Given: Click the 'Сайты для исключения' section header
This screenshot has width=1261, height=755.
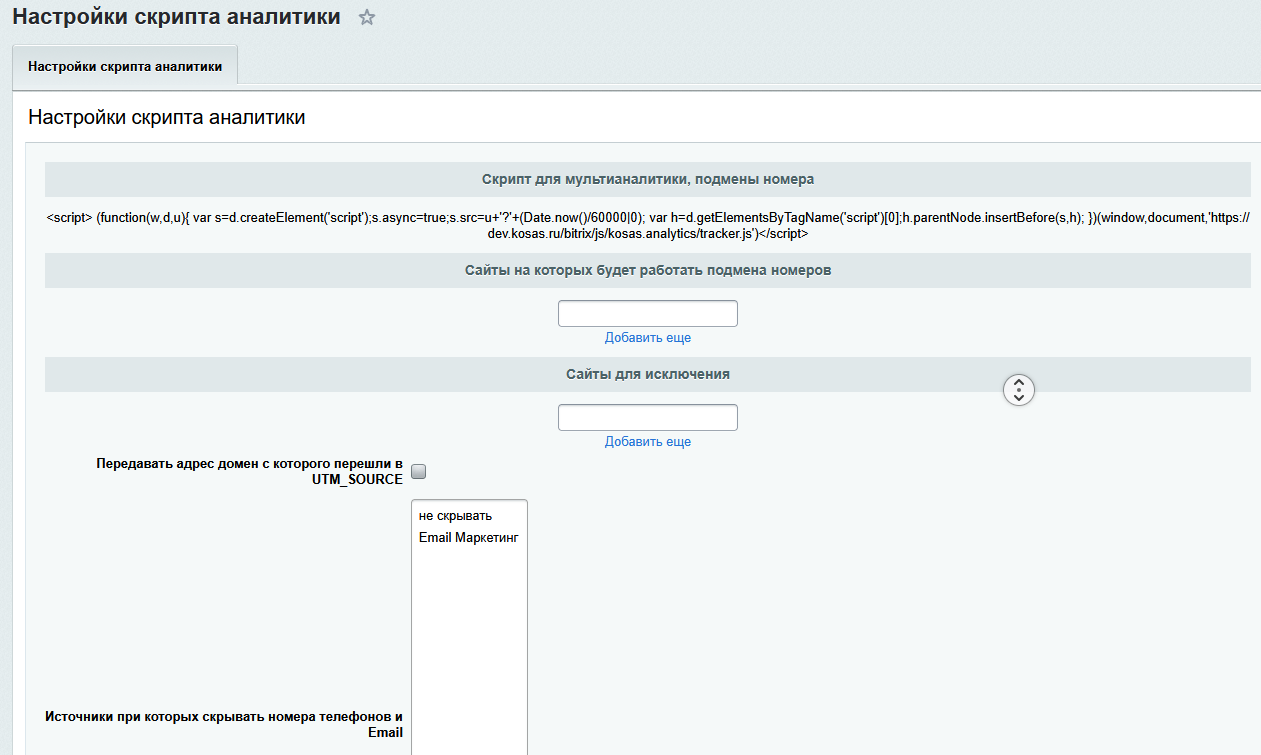Looking at the screenshot, I should 648,374.
